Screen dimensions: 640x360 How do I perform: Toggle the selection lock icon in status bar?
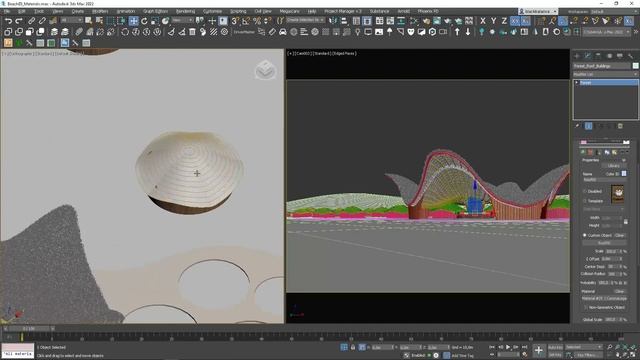[353, 347]
